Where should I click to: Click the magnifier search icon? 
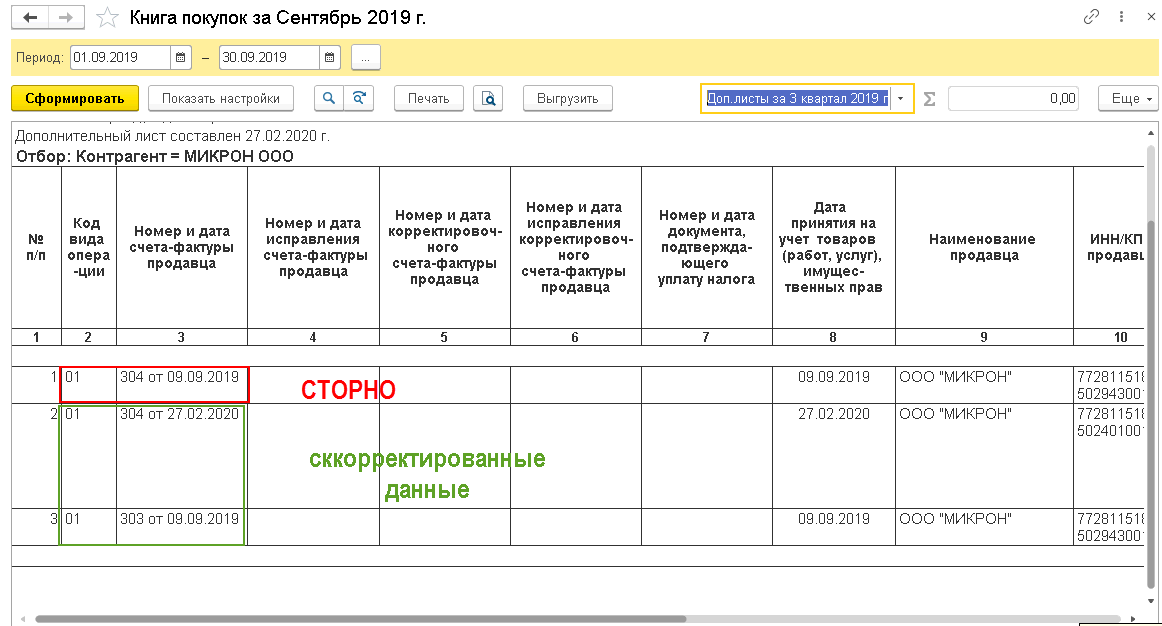point(329,98)
